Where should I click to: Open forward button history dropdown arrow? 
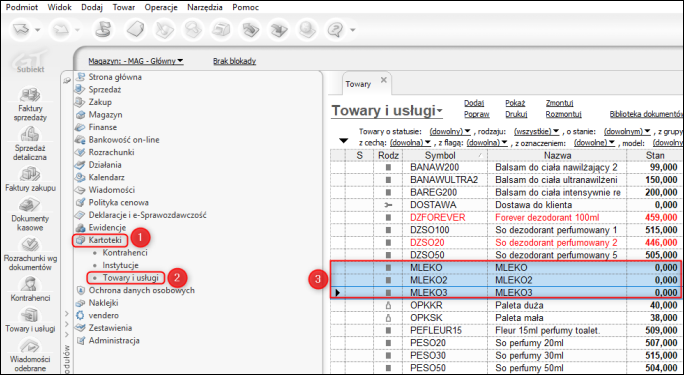77,30
